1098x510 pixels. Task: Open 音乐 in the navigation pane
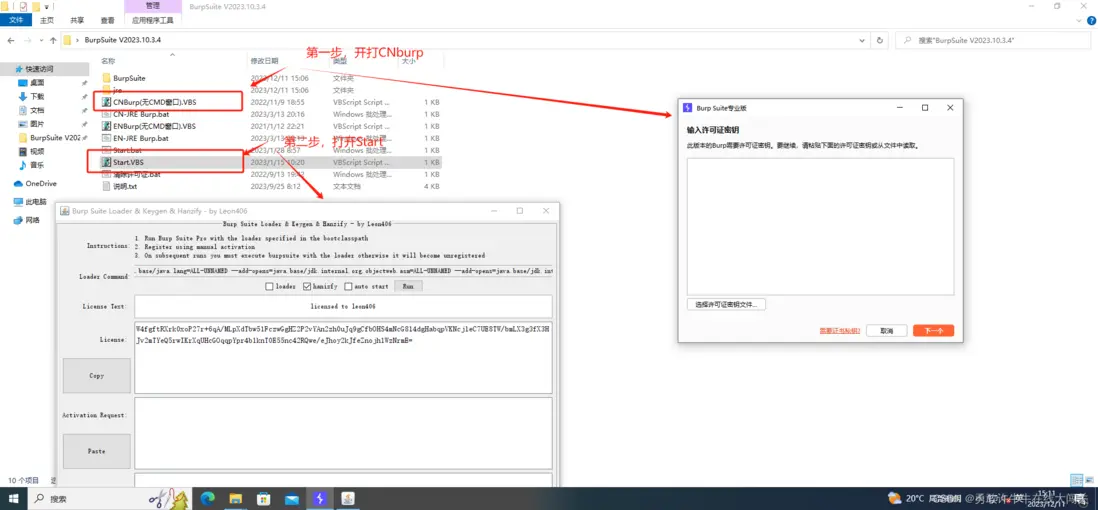(37, 165)
